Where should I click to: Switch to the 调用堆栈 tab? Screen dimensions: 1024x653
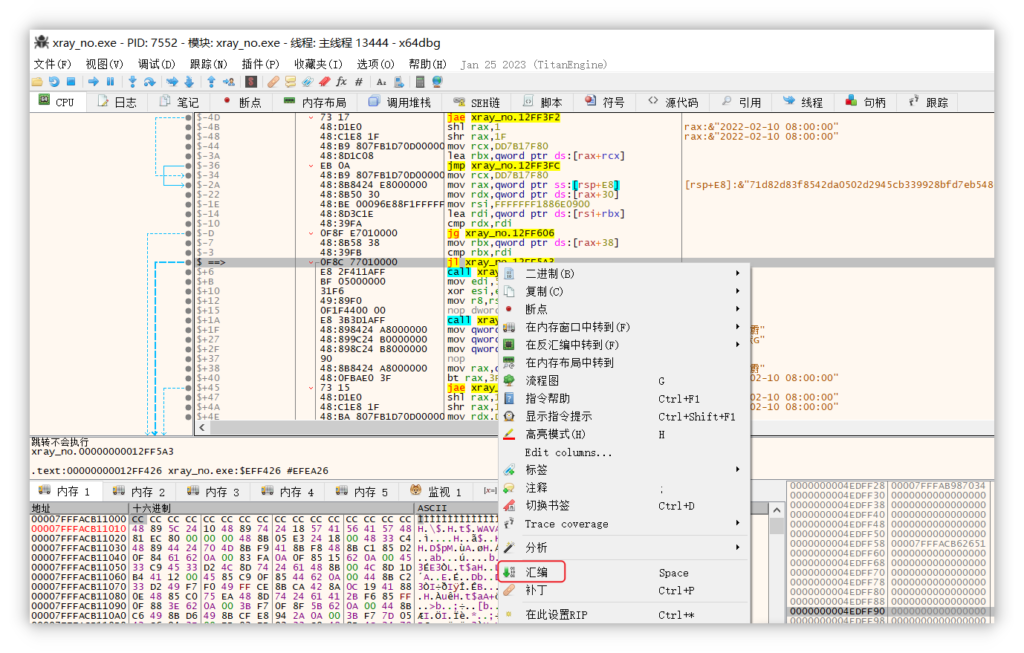click(x=400, y=102)
